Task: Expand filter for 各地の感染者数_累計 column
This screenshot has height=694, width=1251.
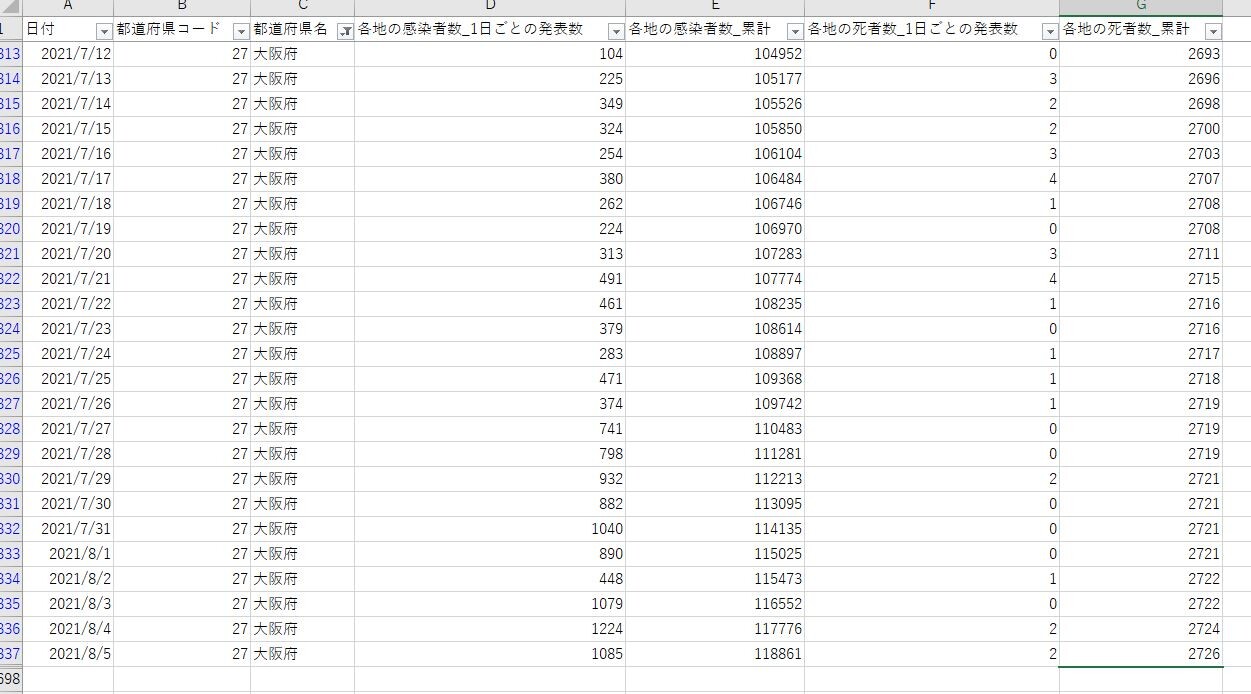Action: click(x=795, y=31)
